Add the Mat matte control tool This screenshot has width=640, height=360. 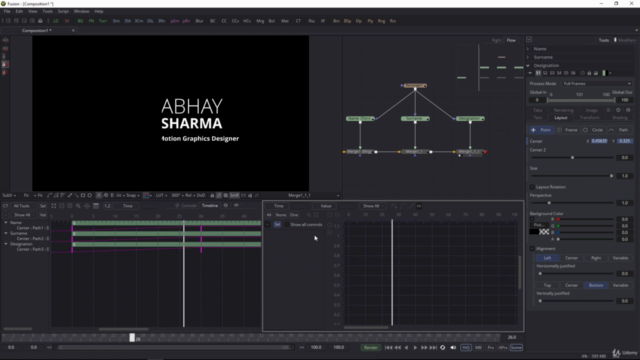point(285,21)
